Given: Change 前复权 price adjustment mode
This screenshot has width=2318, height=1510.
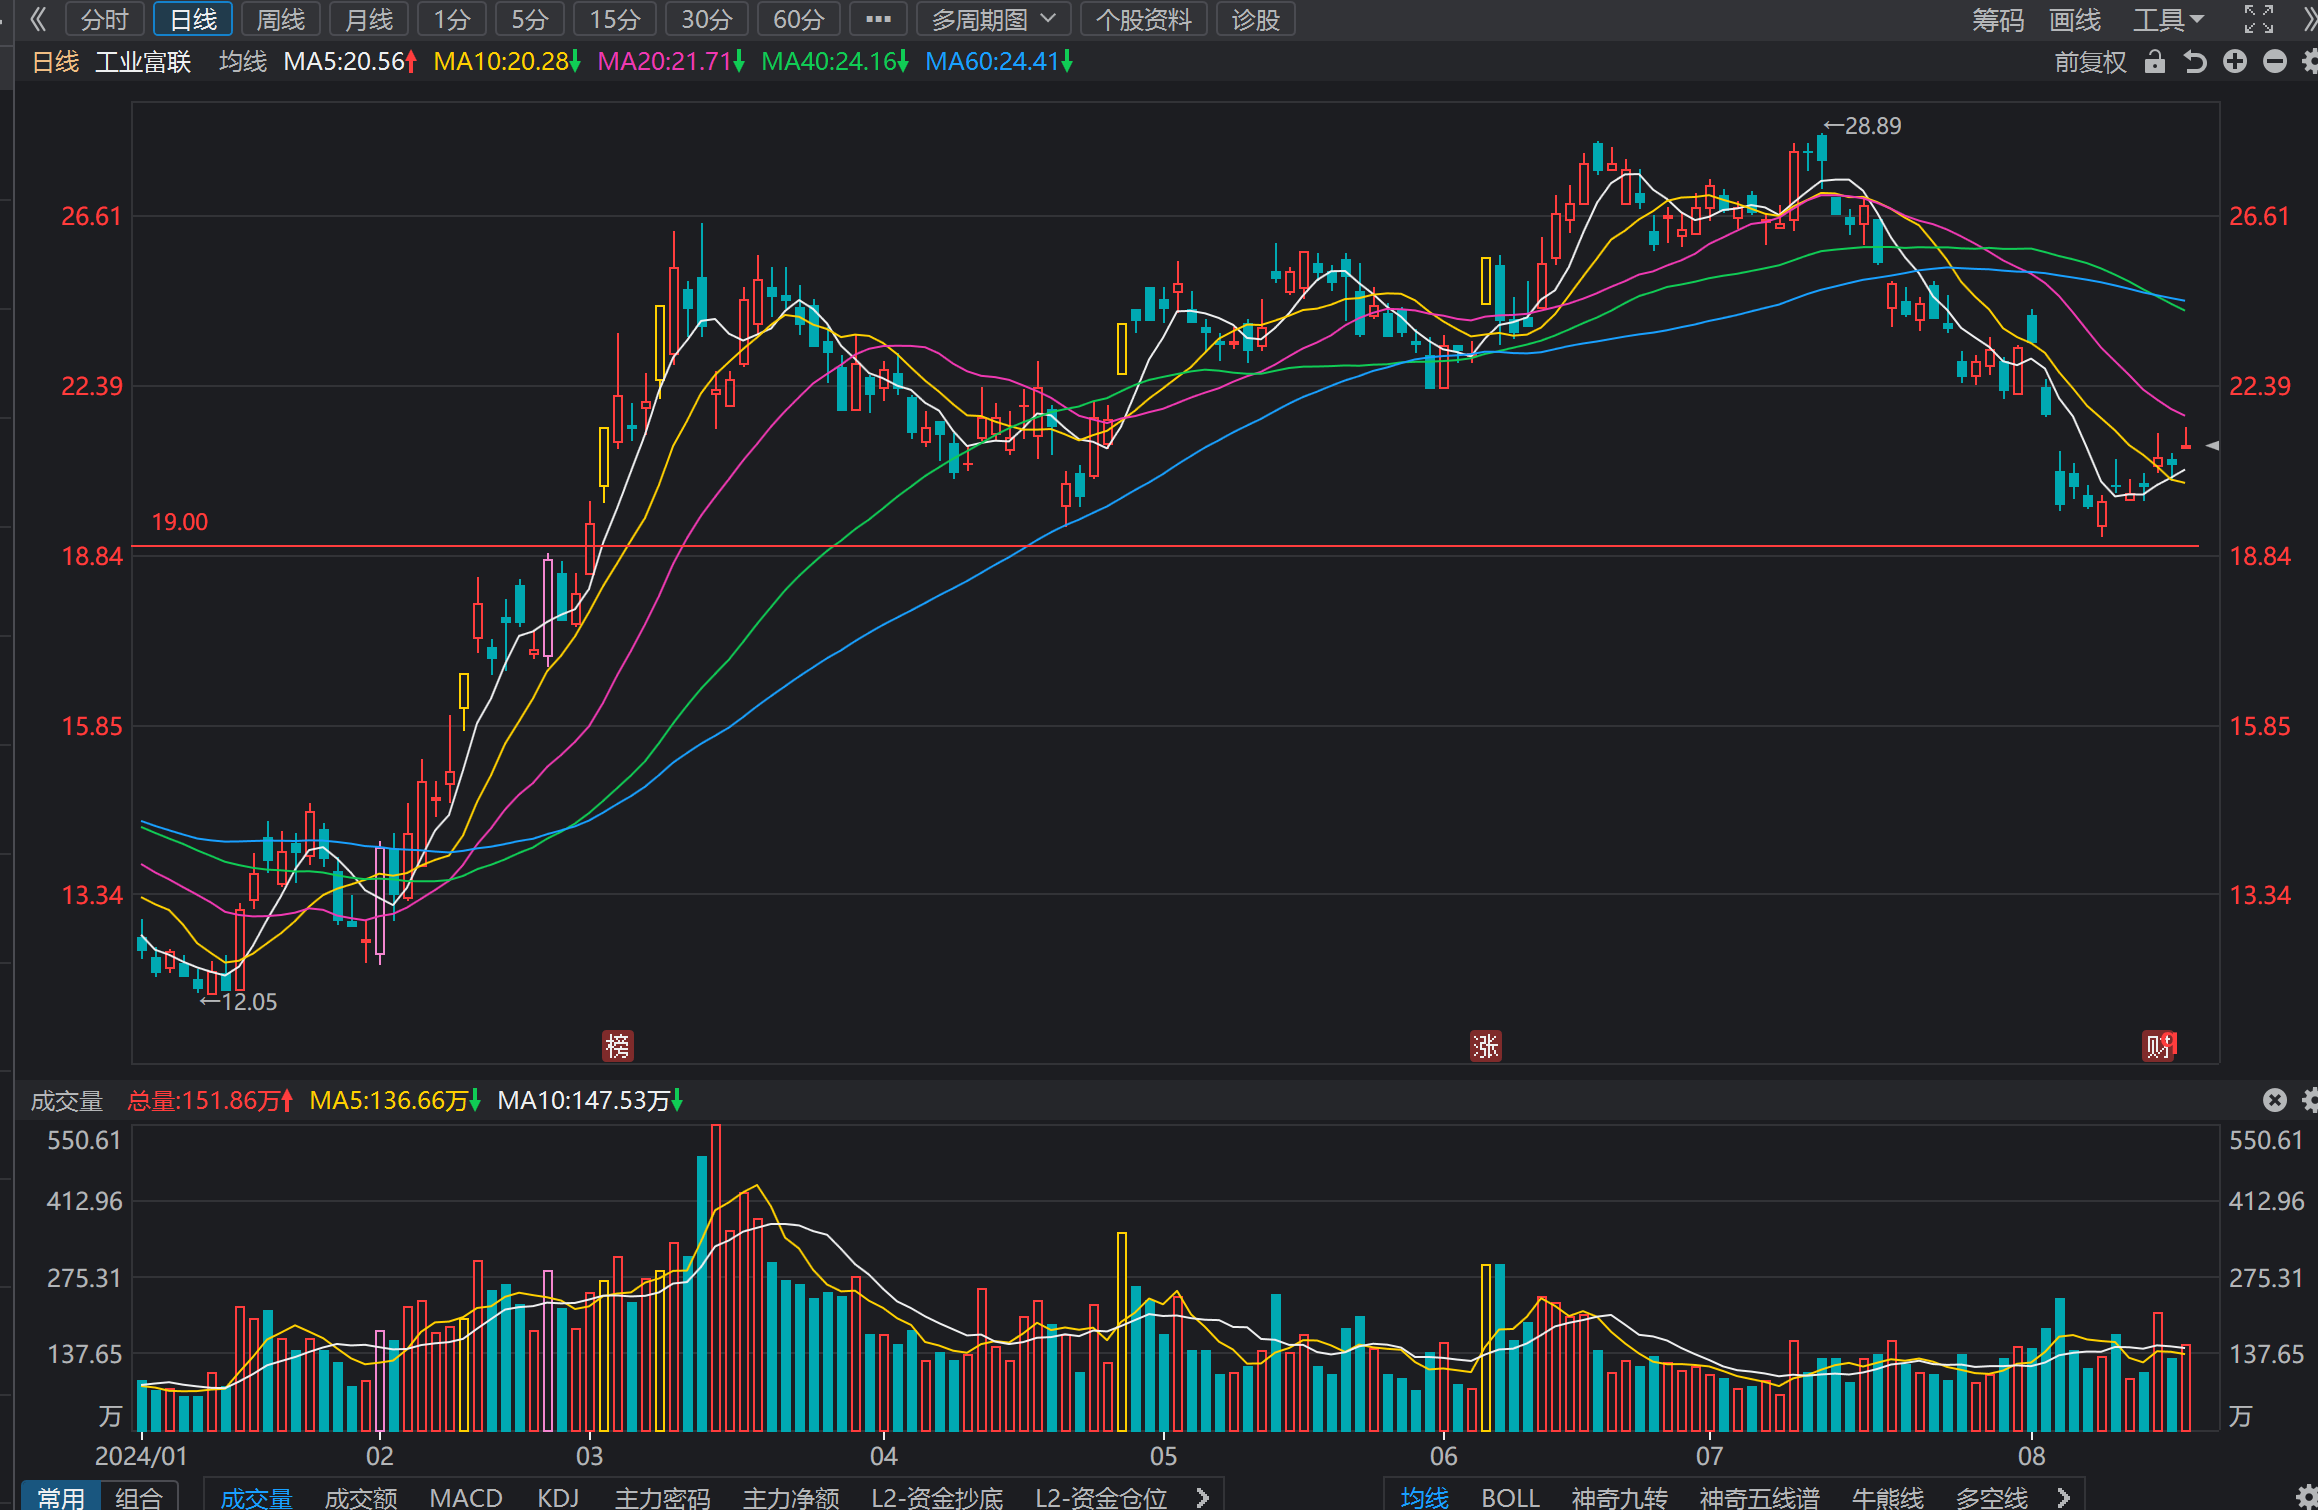Looking at the screenshot, I should (2090, 62).
